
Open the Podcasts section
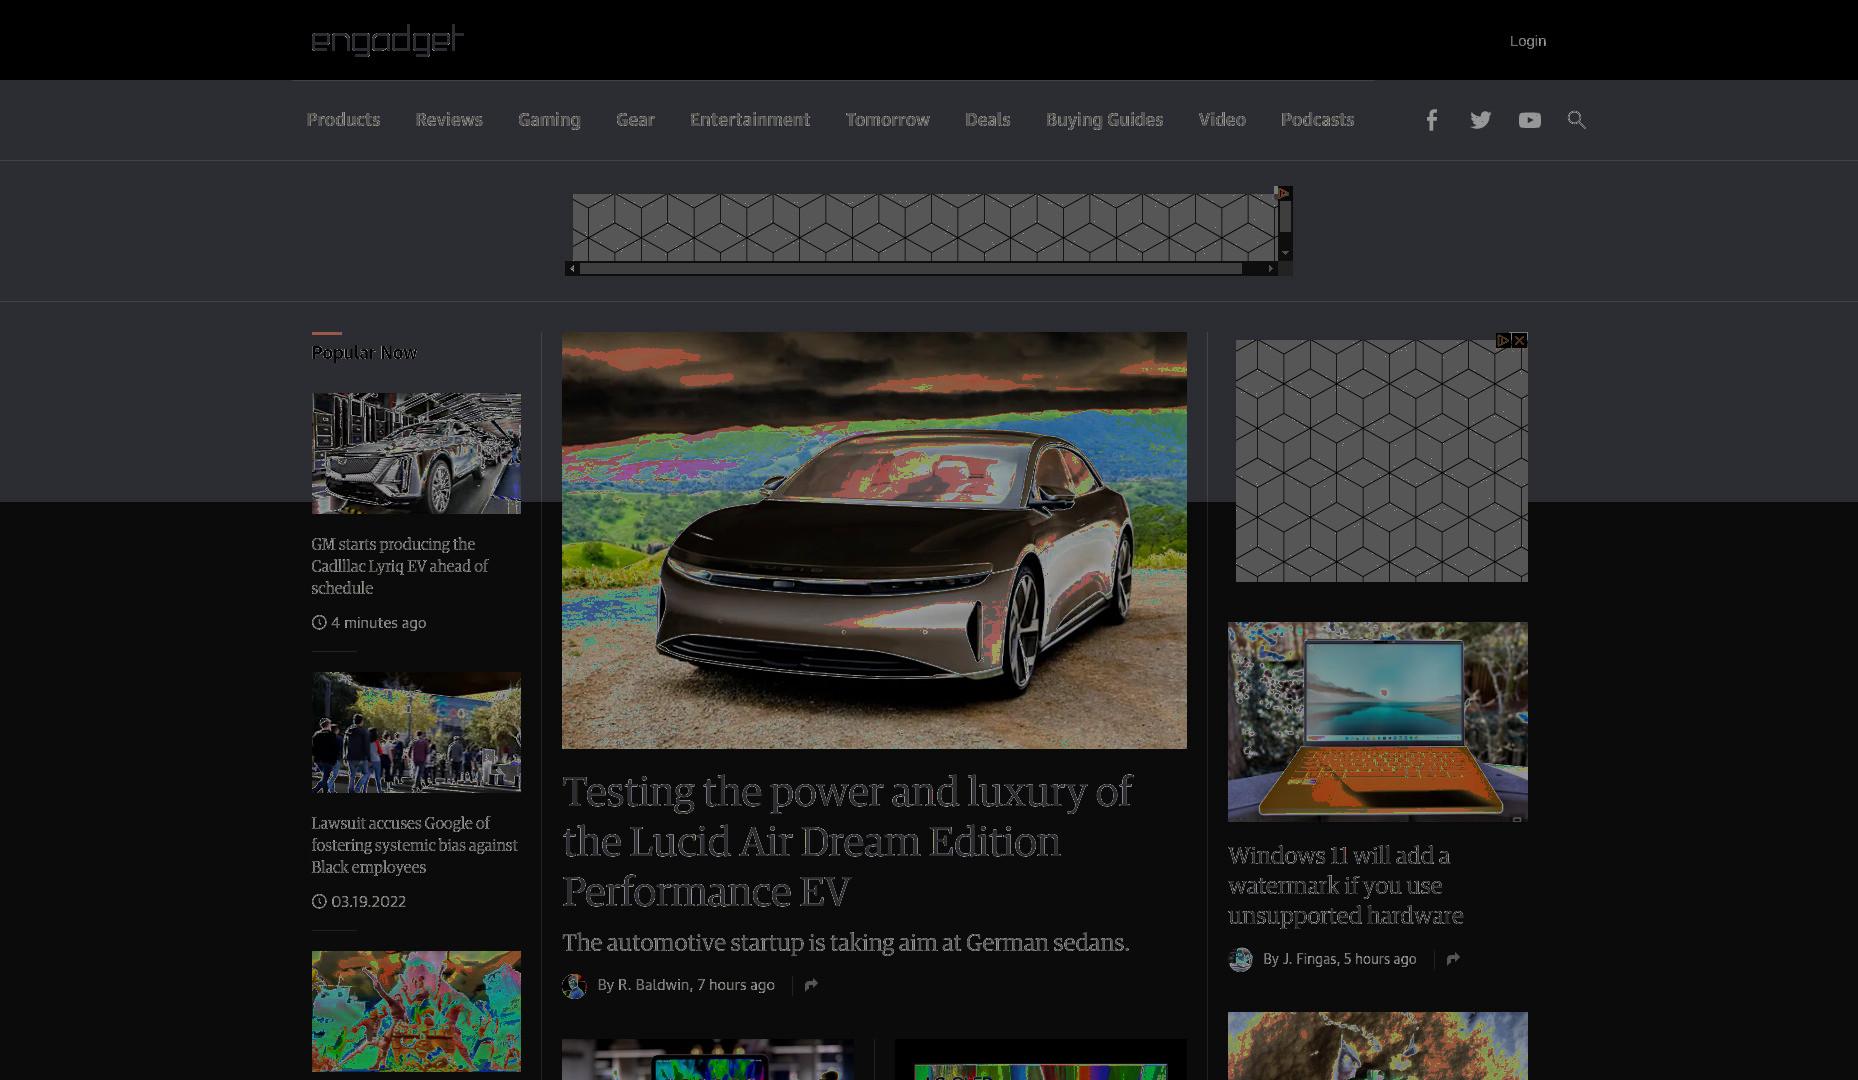(1317, 120)
